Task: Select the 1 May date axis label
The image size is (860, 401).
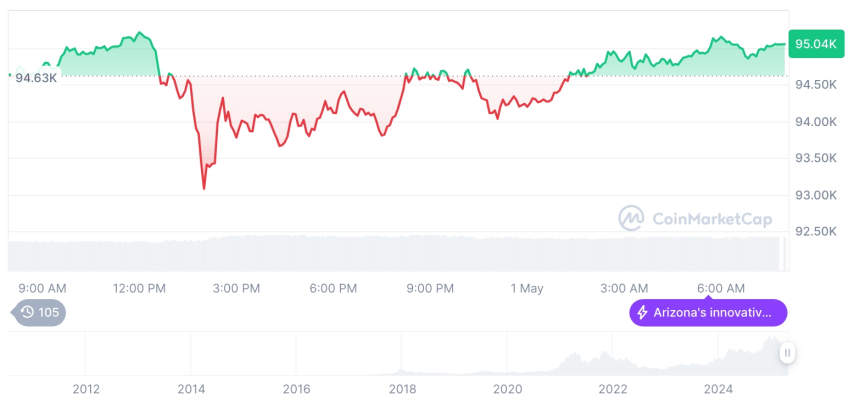Action: click(526, 288)
